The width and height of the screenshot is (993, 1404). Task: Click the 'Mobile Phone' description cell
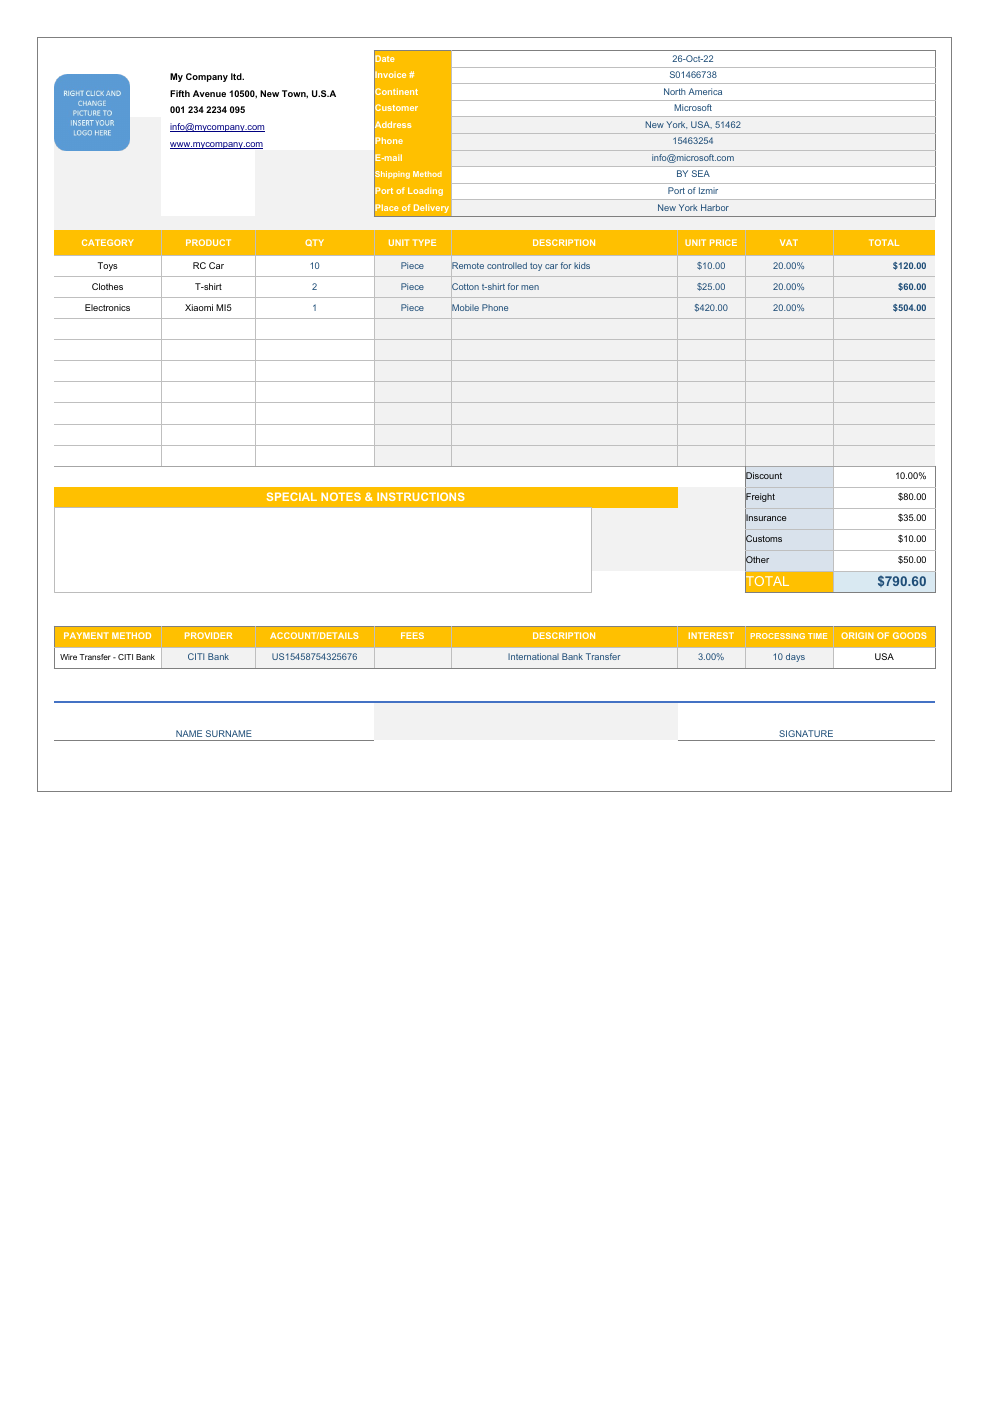[x=564, y=308]
